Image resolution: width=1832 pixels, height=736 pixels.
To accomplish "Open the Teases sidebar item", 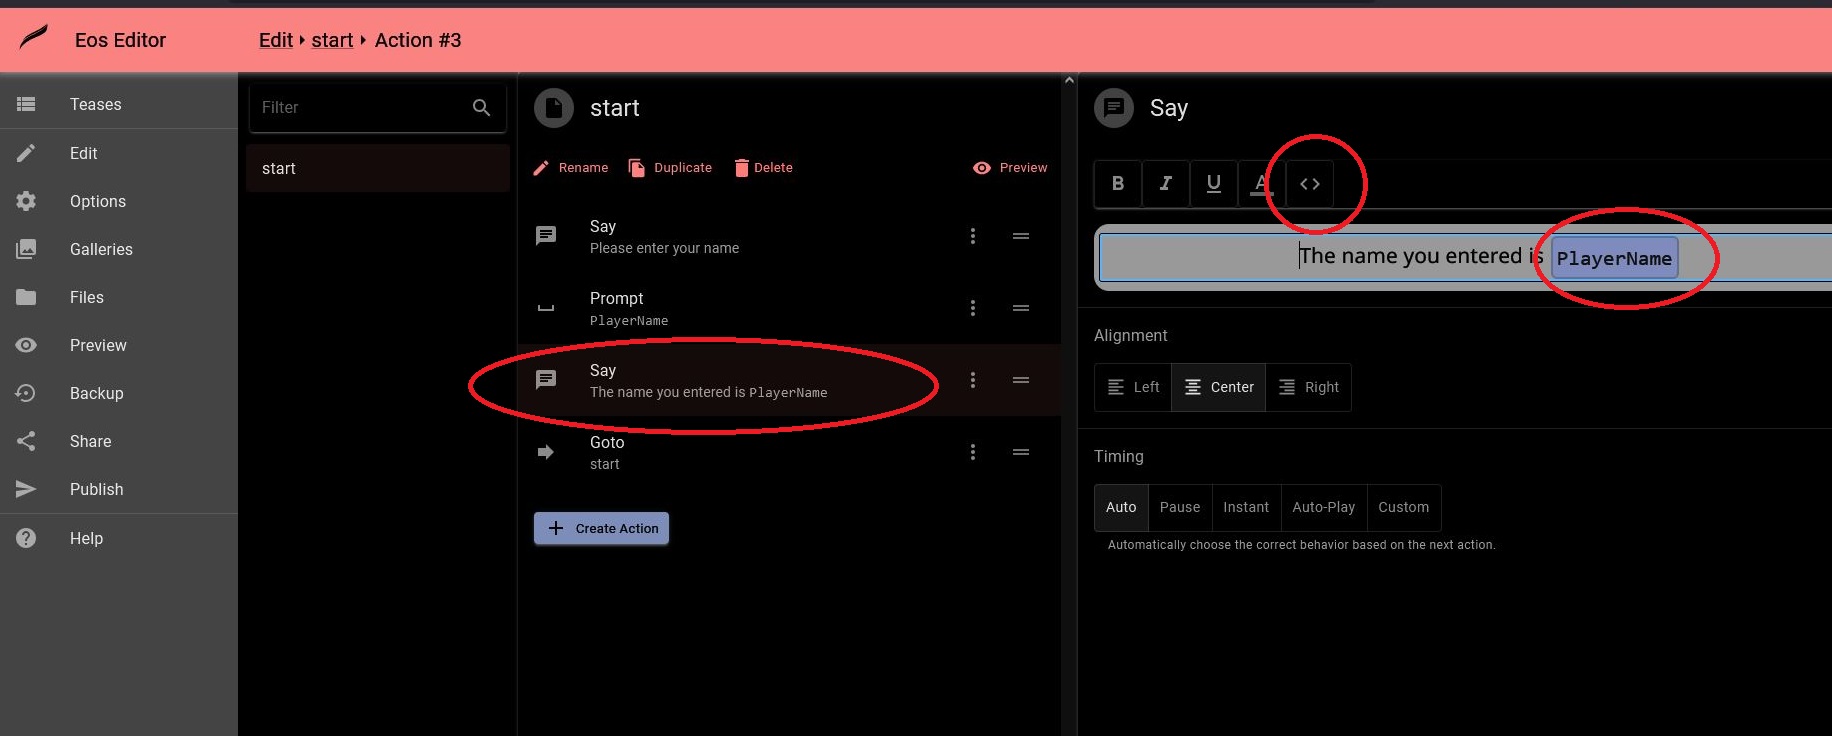I will coord(119,104).
